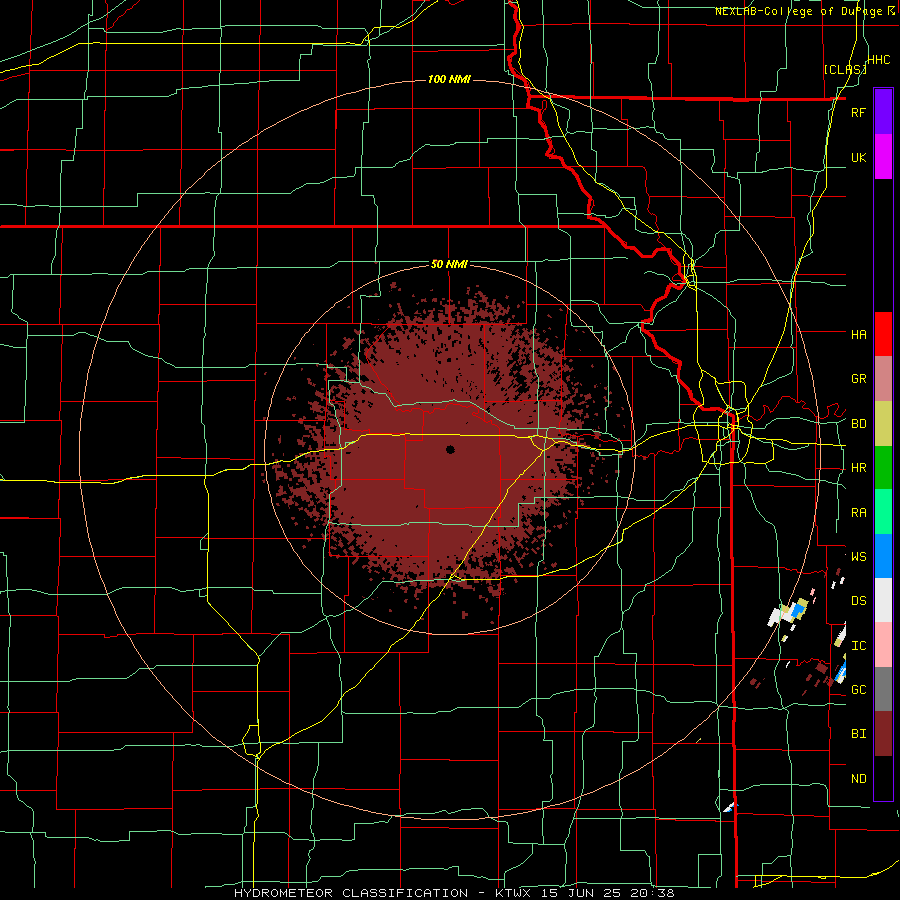Click the DS legend label
900x900 pixels.
coord(858,601)
